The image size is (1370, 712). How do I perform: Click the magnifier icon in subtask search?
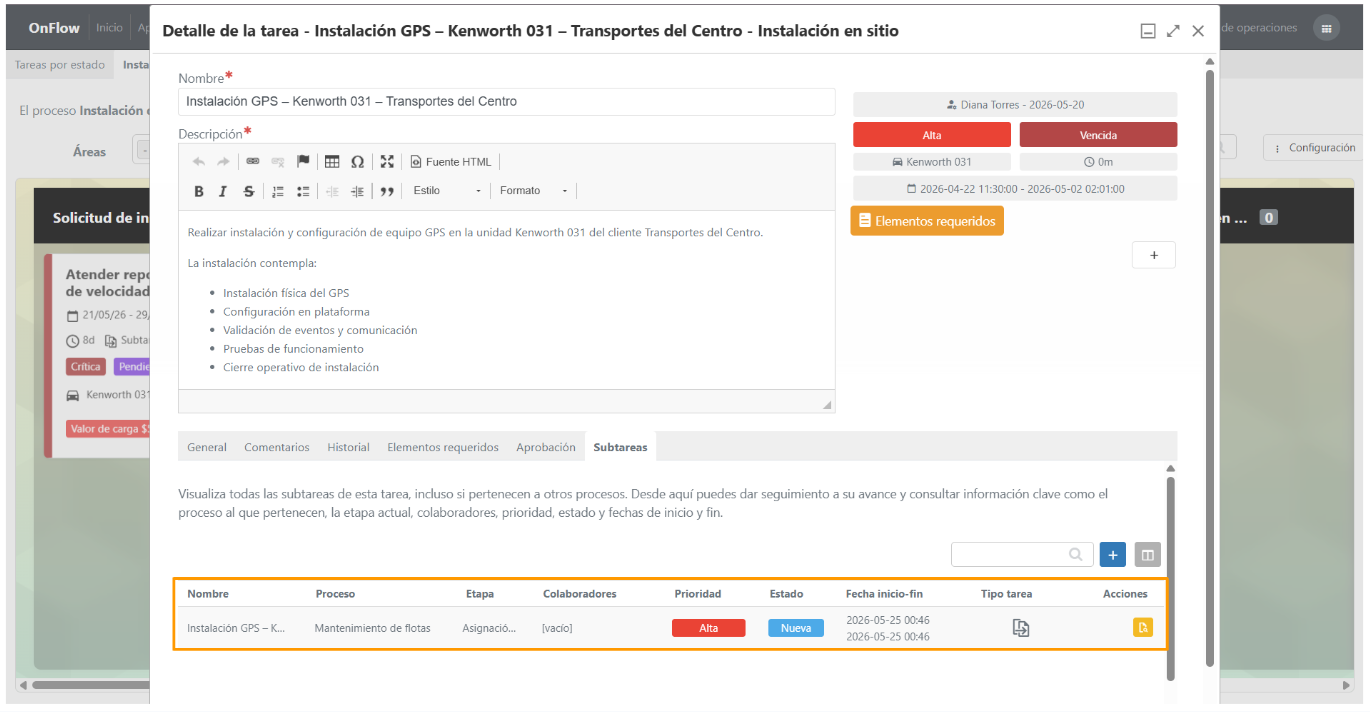1076,554
